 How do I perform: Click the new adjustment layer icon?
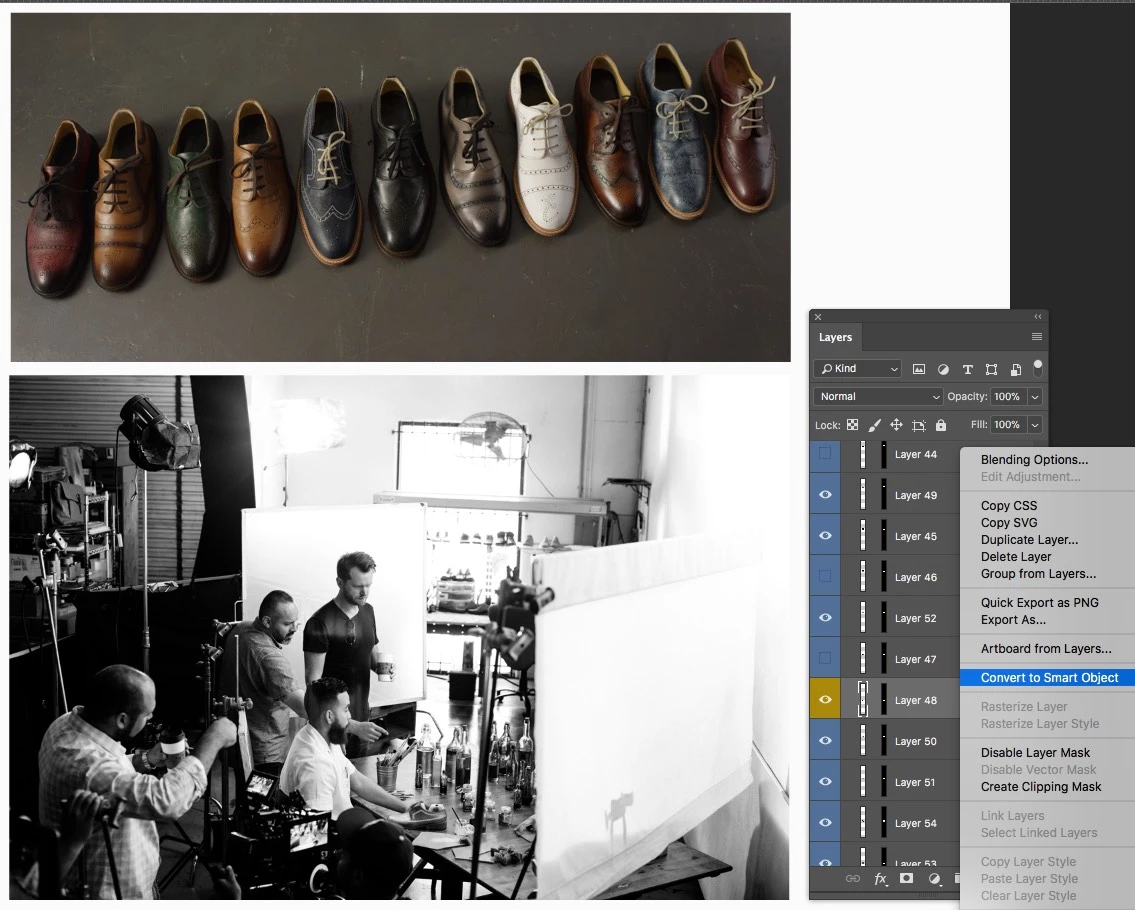tap(934, 879)
